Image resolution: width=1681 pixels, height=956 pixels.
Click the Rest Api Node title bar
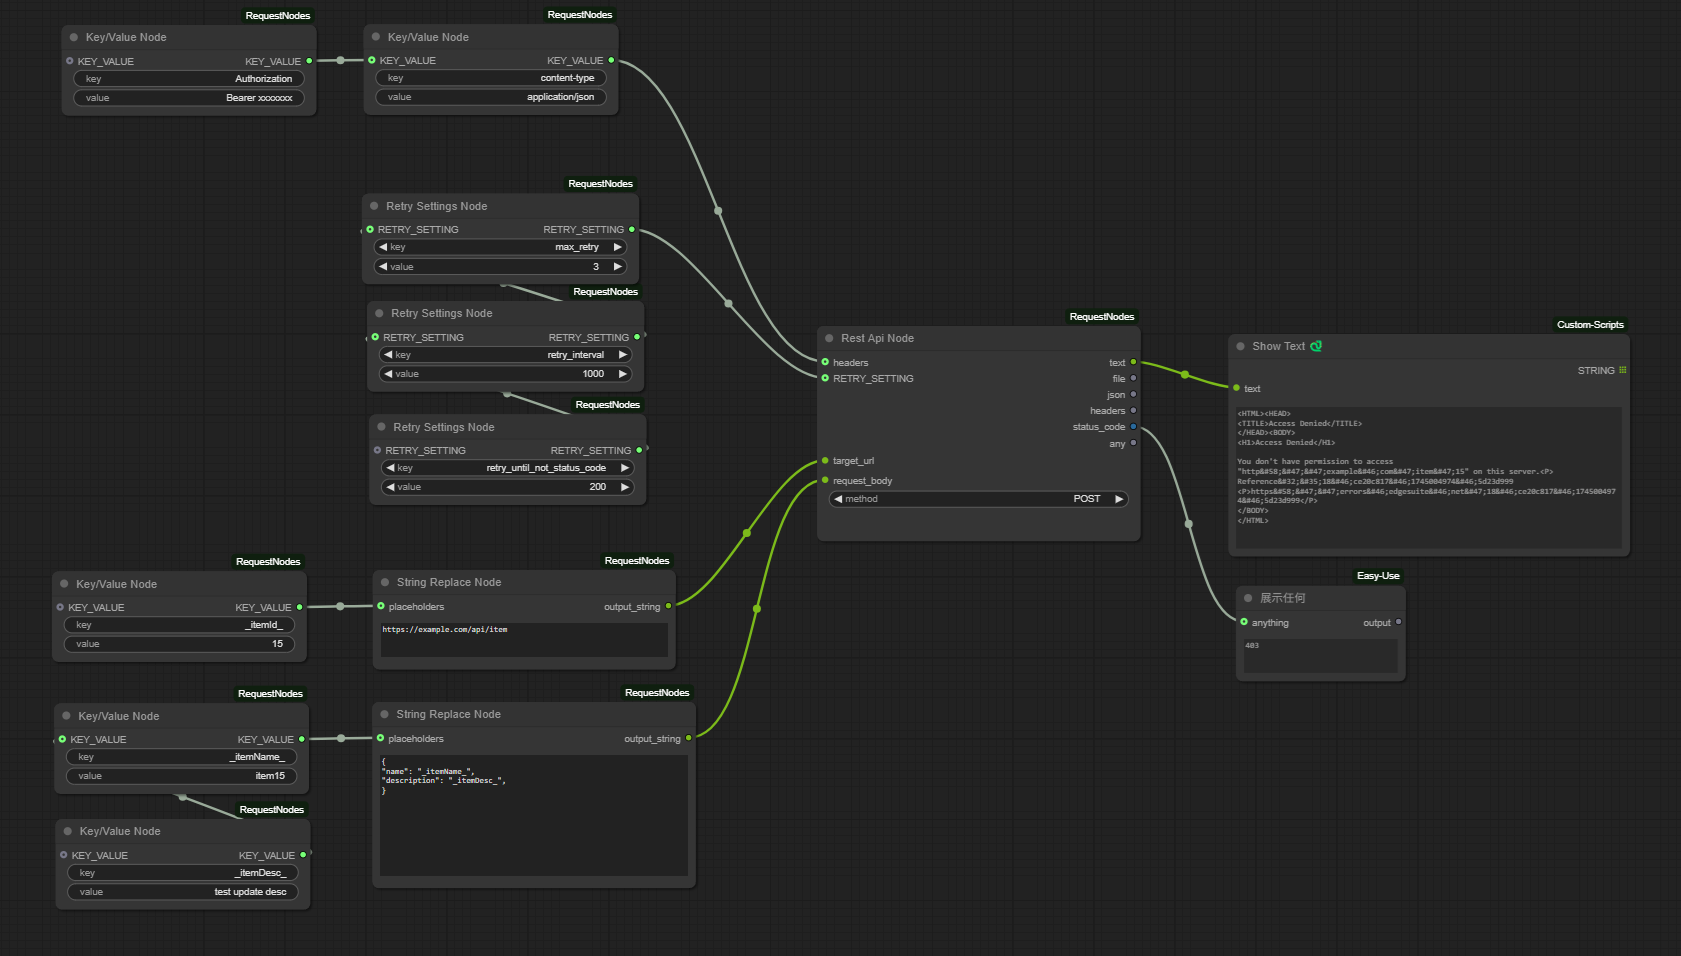[x=978, y=338]
